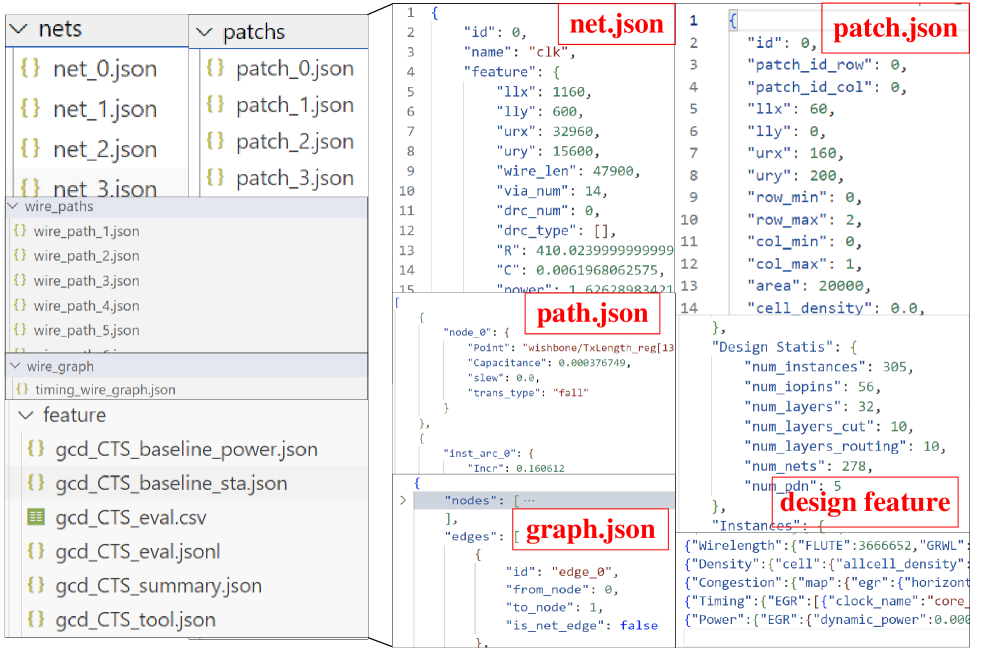Collapse the wire_paths folder

(x=14, y=207)
